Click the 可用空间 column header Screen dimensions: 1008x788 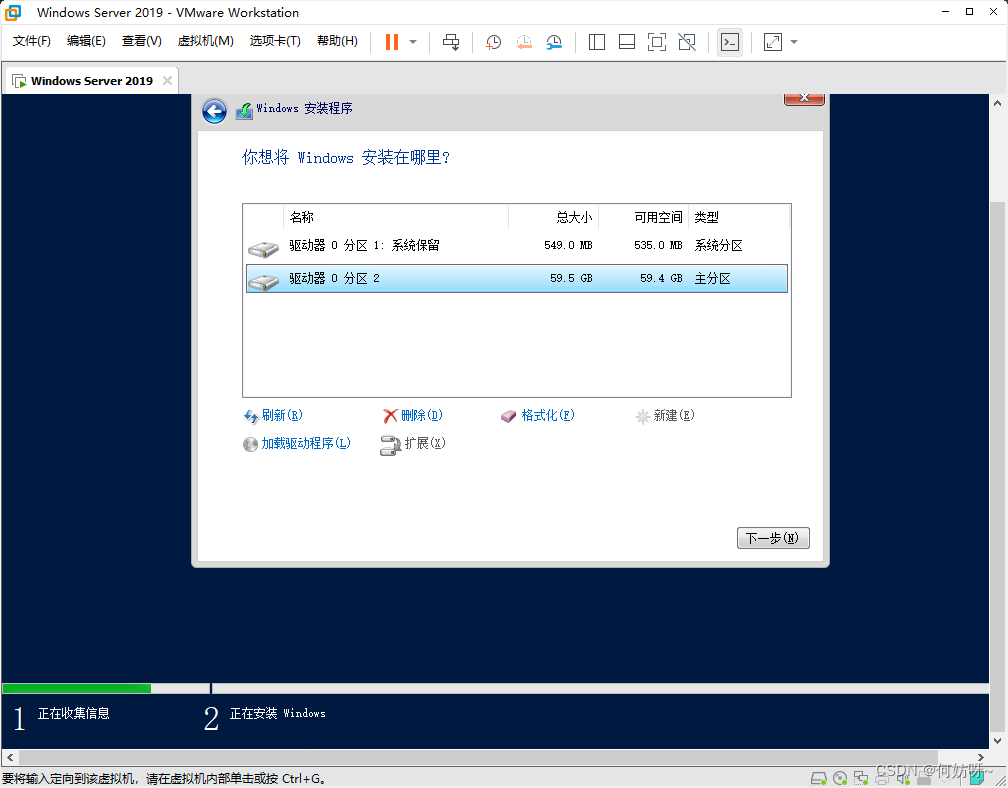pos(644,217)
